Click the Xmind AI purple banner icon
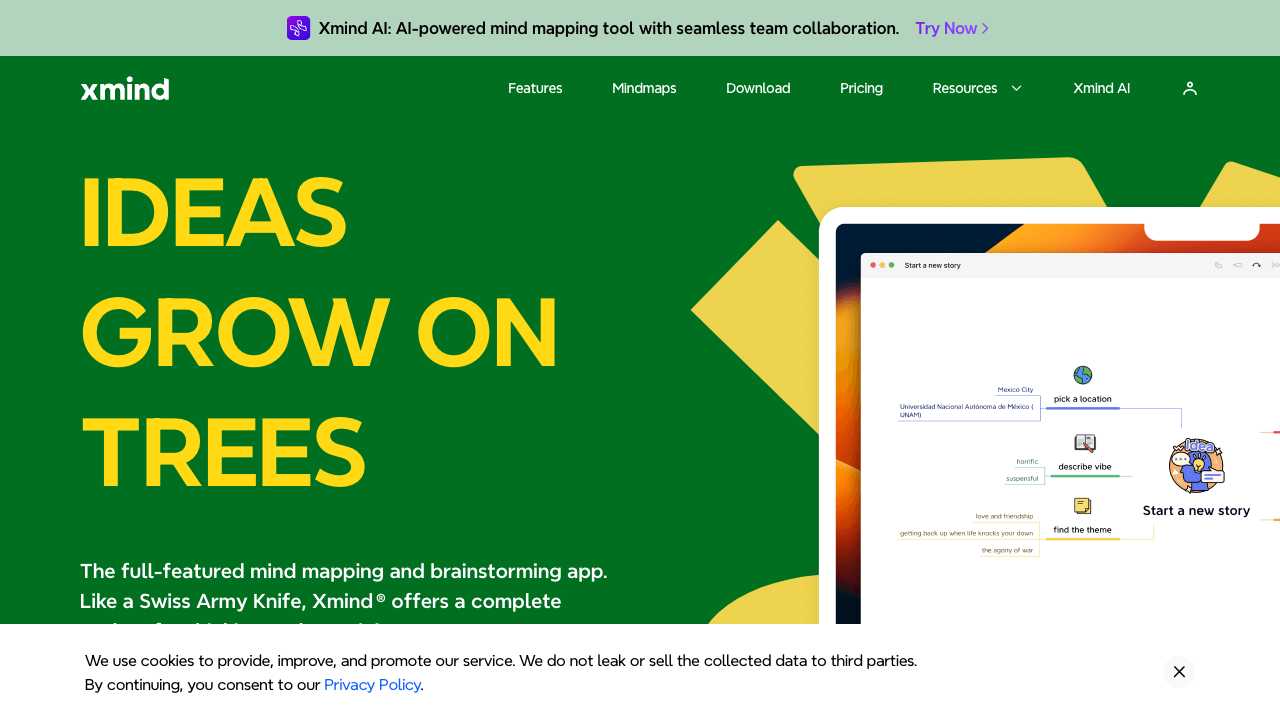 pyautogui.click(x=298, y=28)
